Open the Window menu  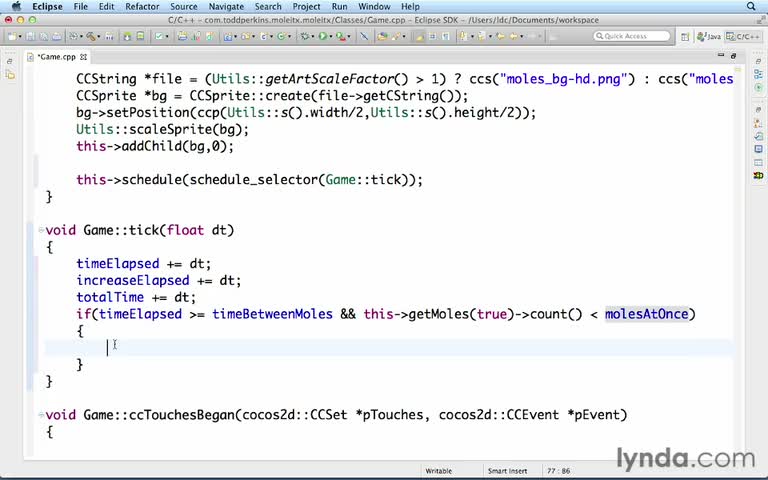(x=374, y=6)
